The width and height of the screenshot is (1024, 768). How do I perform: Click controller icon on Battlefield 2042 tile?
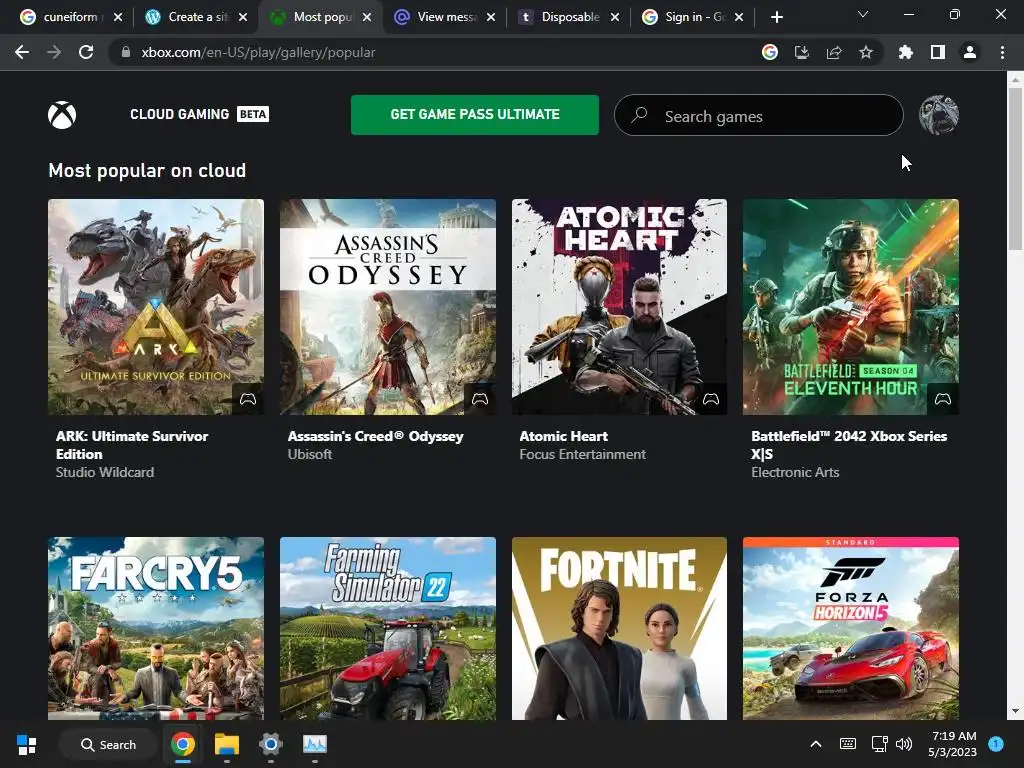pos(942,398)
